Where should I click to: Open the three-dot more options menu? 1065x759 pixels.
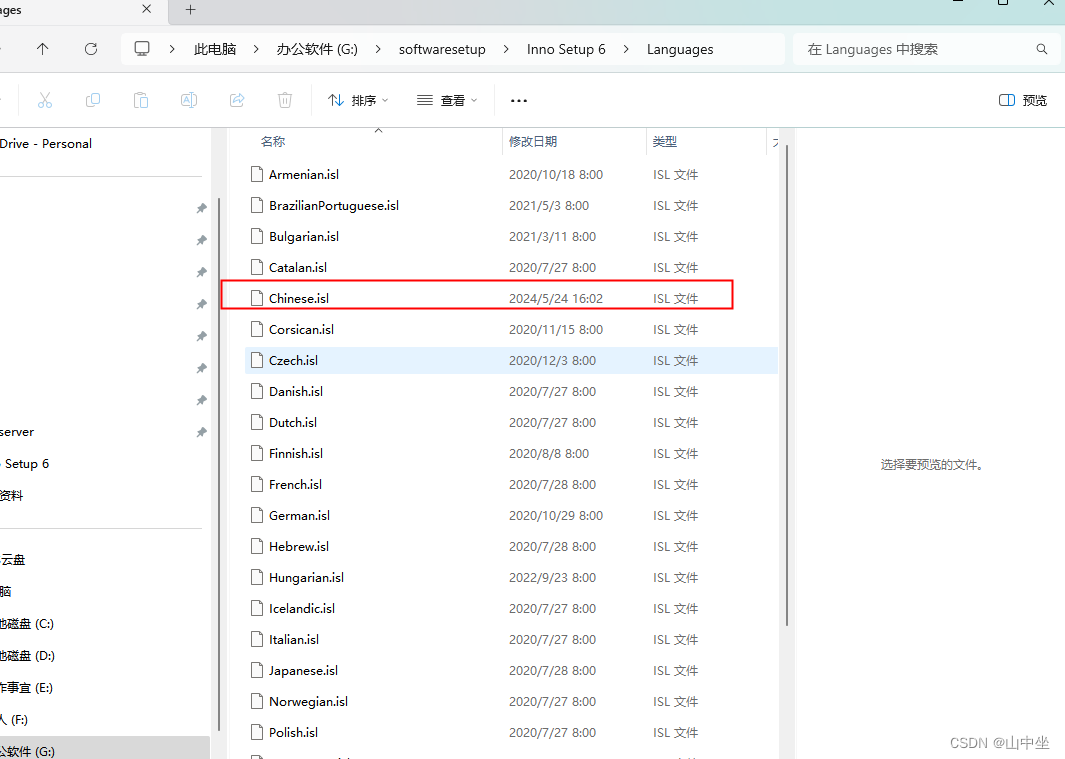pos(519,101)
